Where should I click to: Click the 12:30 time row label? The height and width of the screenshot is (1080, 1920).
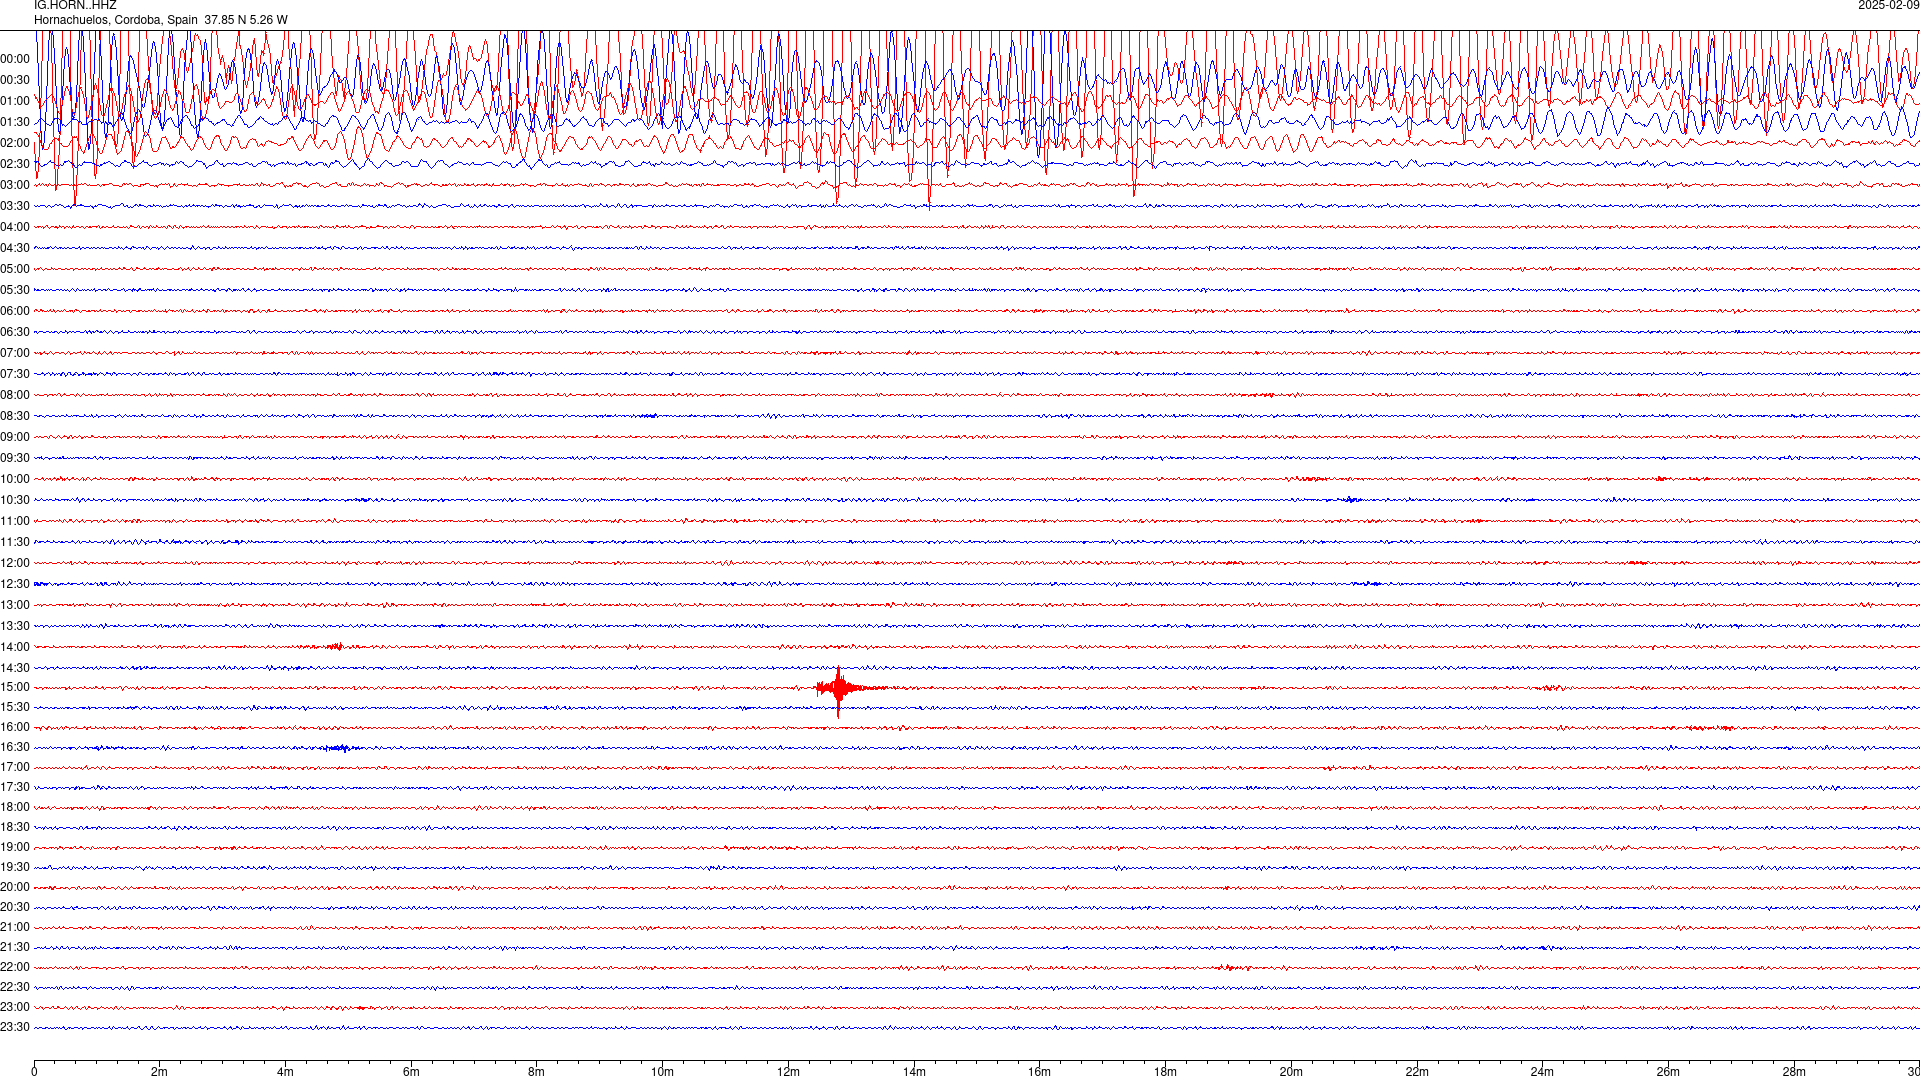click(15, 584)
